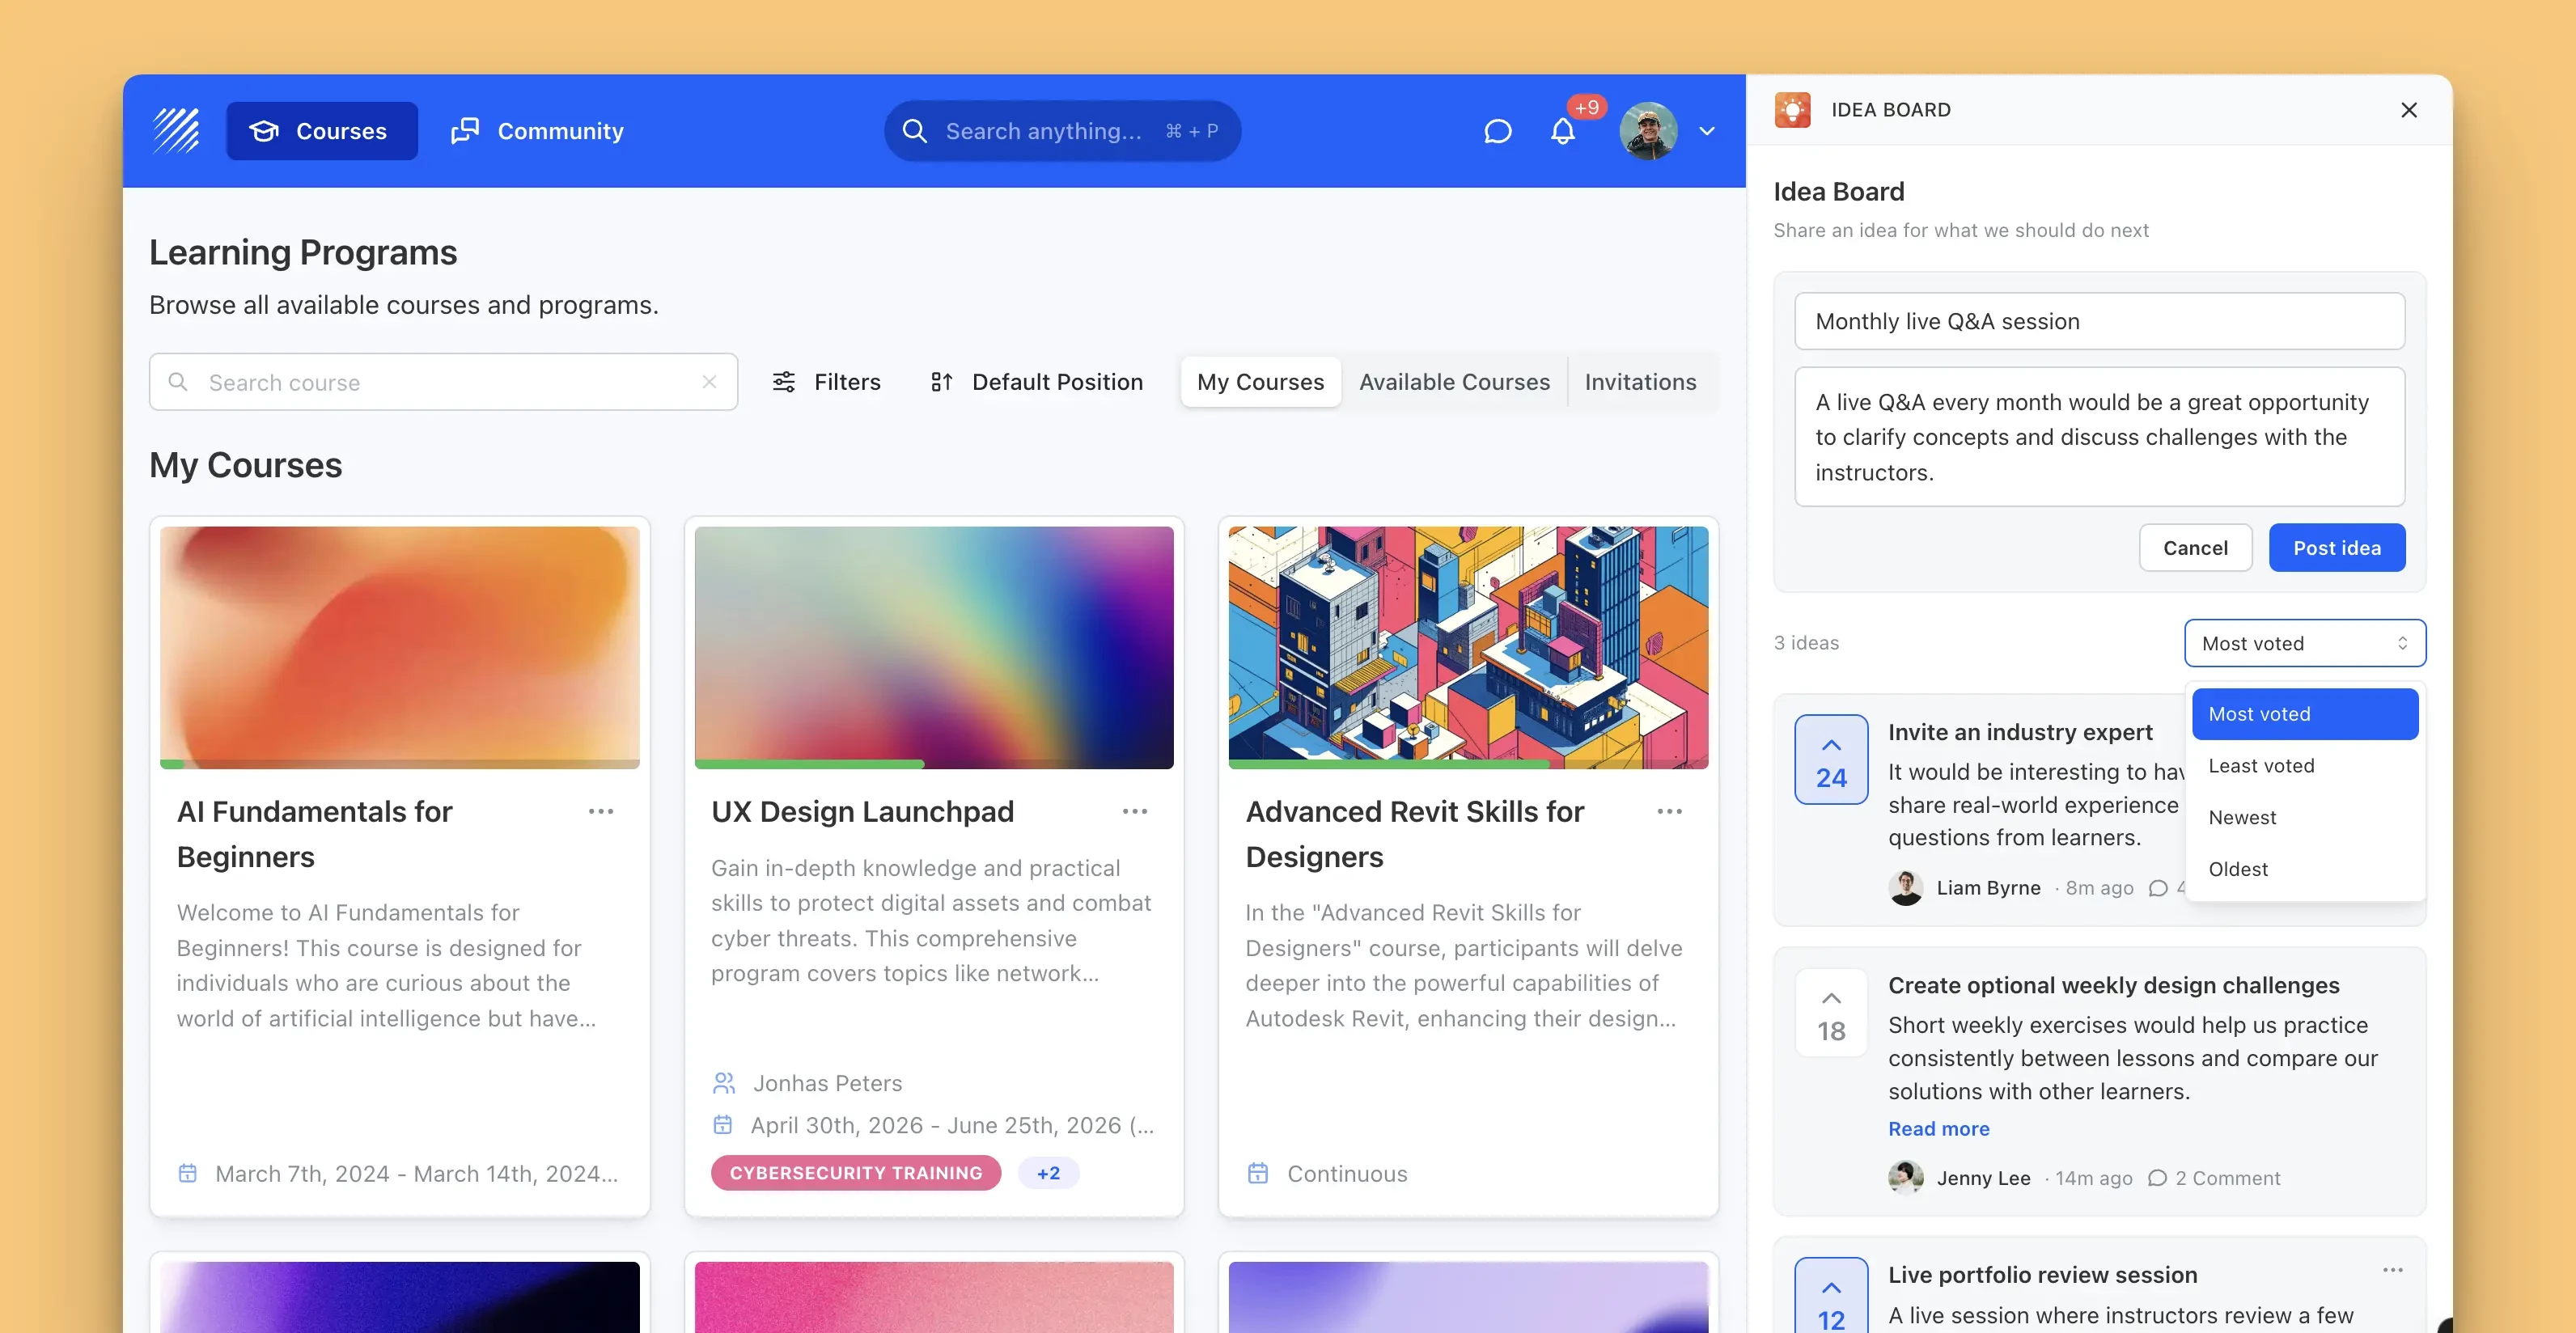Click the 3 ideas count
The width and height of the screenshot is (2576, 1333).
coord(1806,643)
